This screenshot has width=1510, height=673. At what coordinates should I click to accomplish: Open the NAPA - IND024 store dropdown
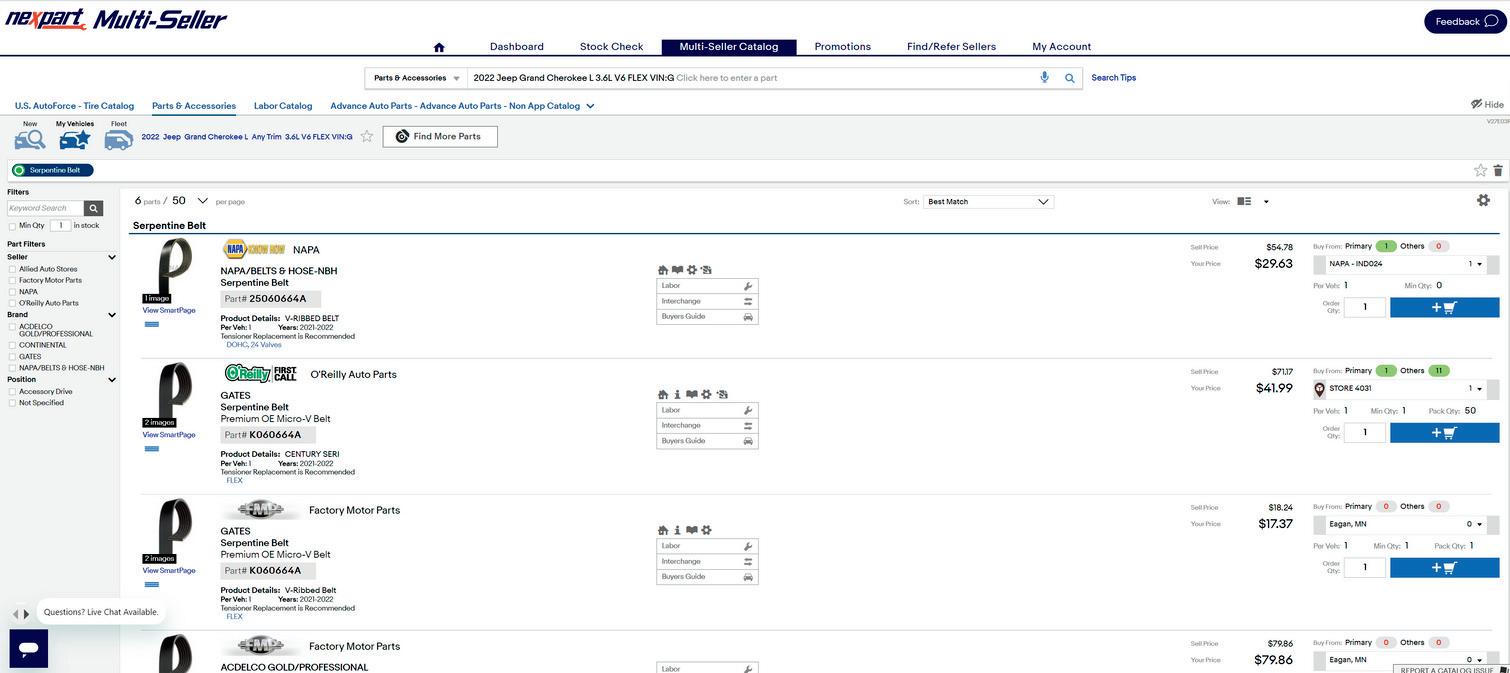click(1406, 264)
